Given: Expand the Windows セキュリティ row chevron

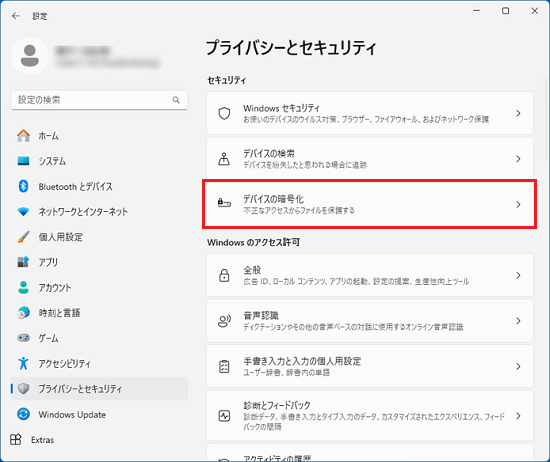Looking at the screenshot, I should coord(518,113).
